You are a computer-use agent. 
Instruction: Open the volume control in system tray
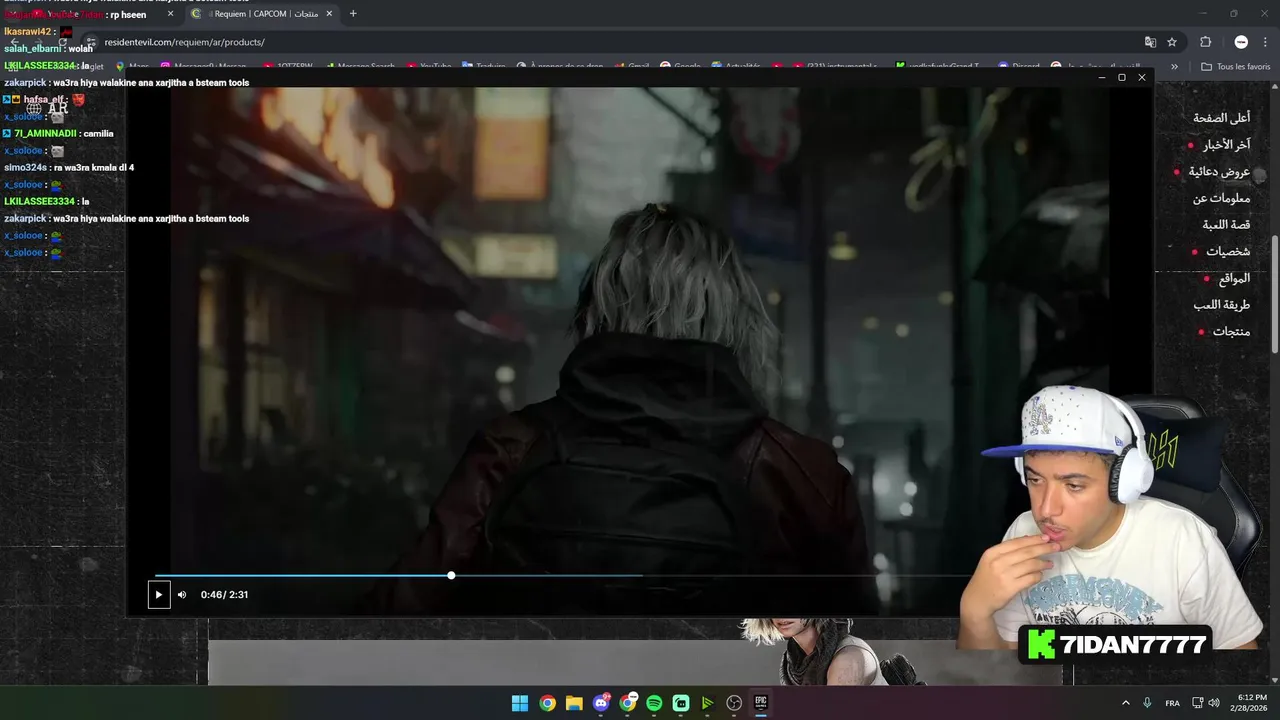click(1214, 703)
